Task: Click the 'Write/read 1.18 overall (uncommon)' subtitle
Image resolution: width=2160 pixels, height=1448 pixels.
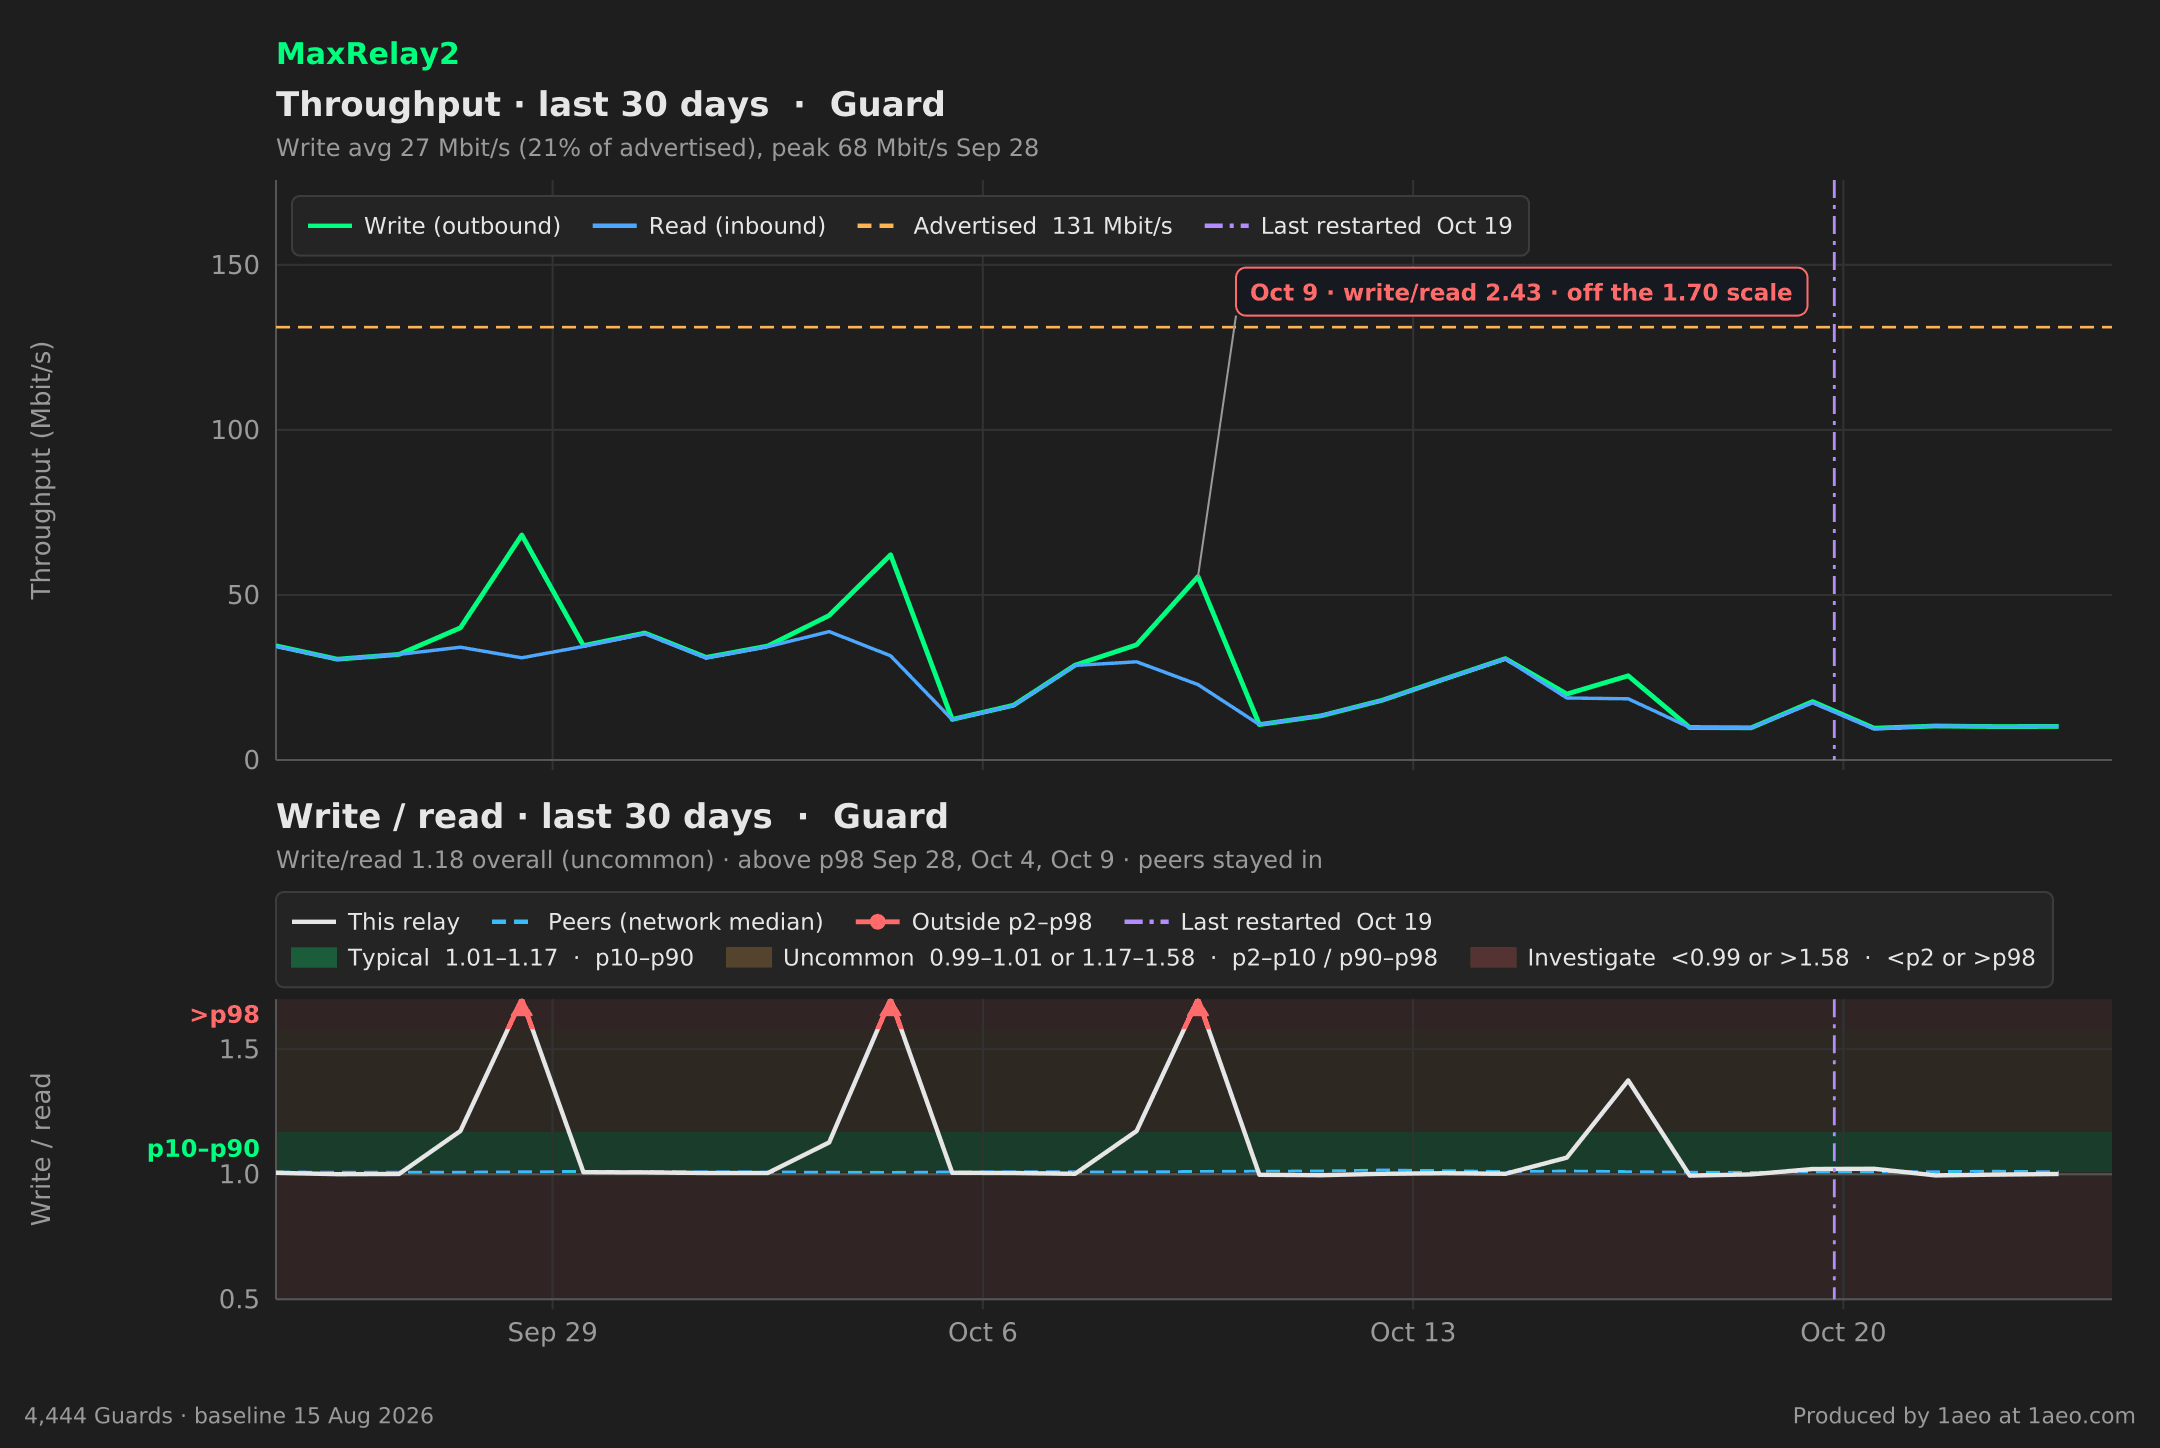Action: (x=798, y=860)
